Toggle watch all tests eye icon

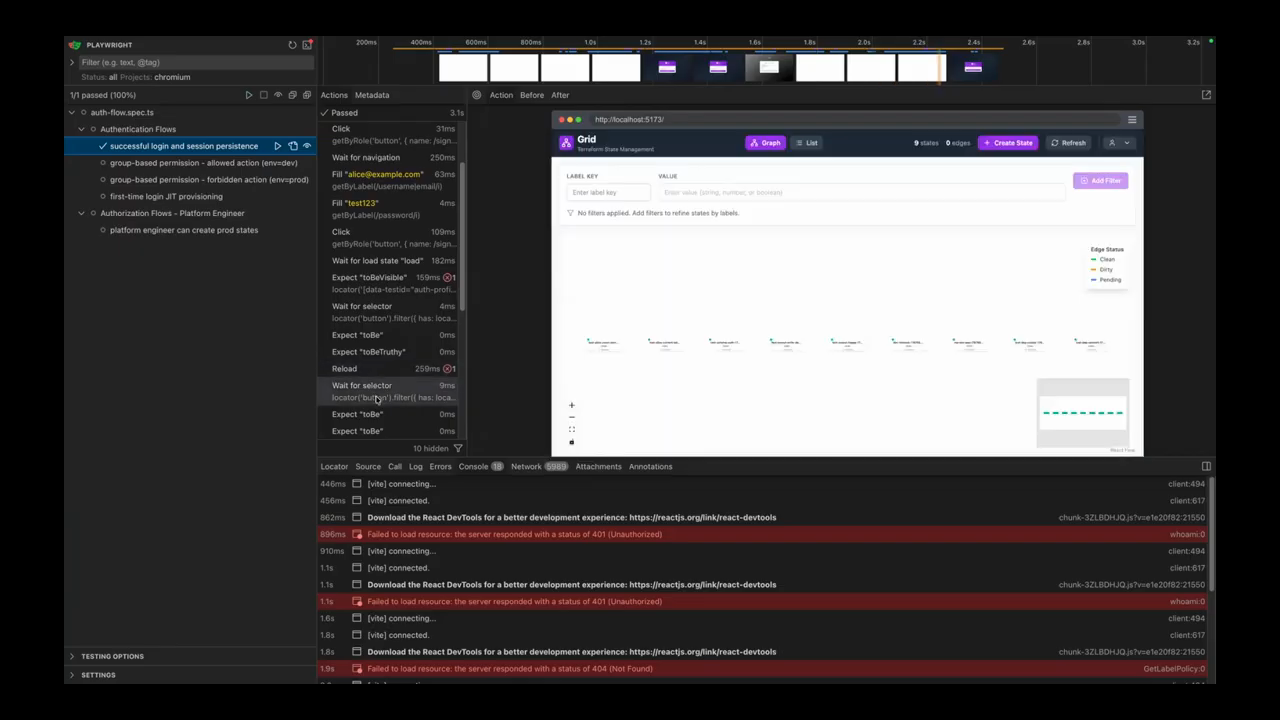point(278,95)
